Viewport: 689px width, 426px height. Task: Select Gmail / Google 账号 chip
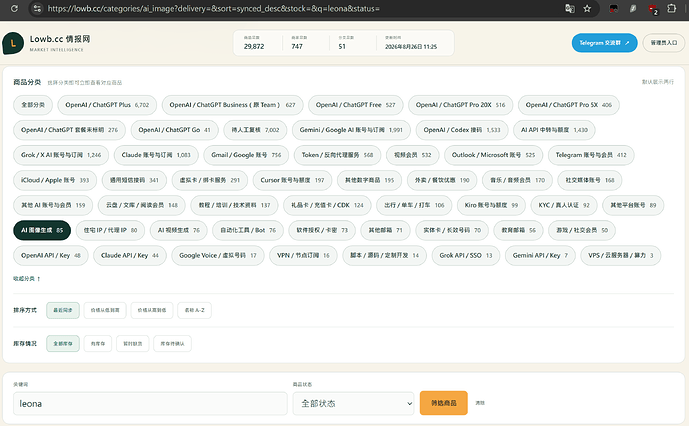coord(246,155)
